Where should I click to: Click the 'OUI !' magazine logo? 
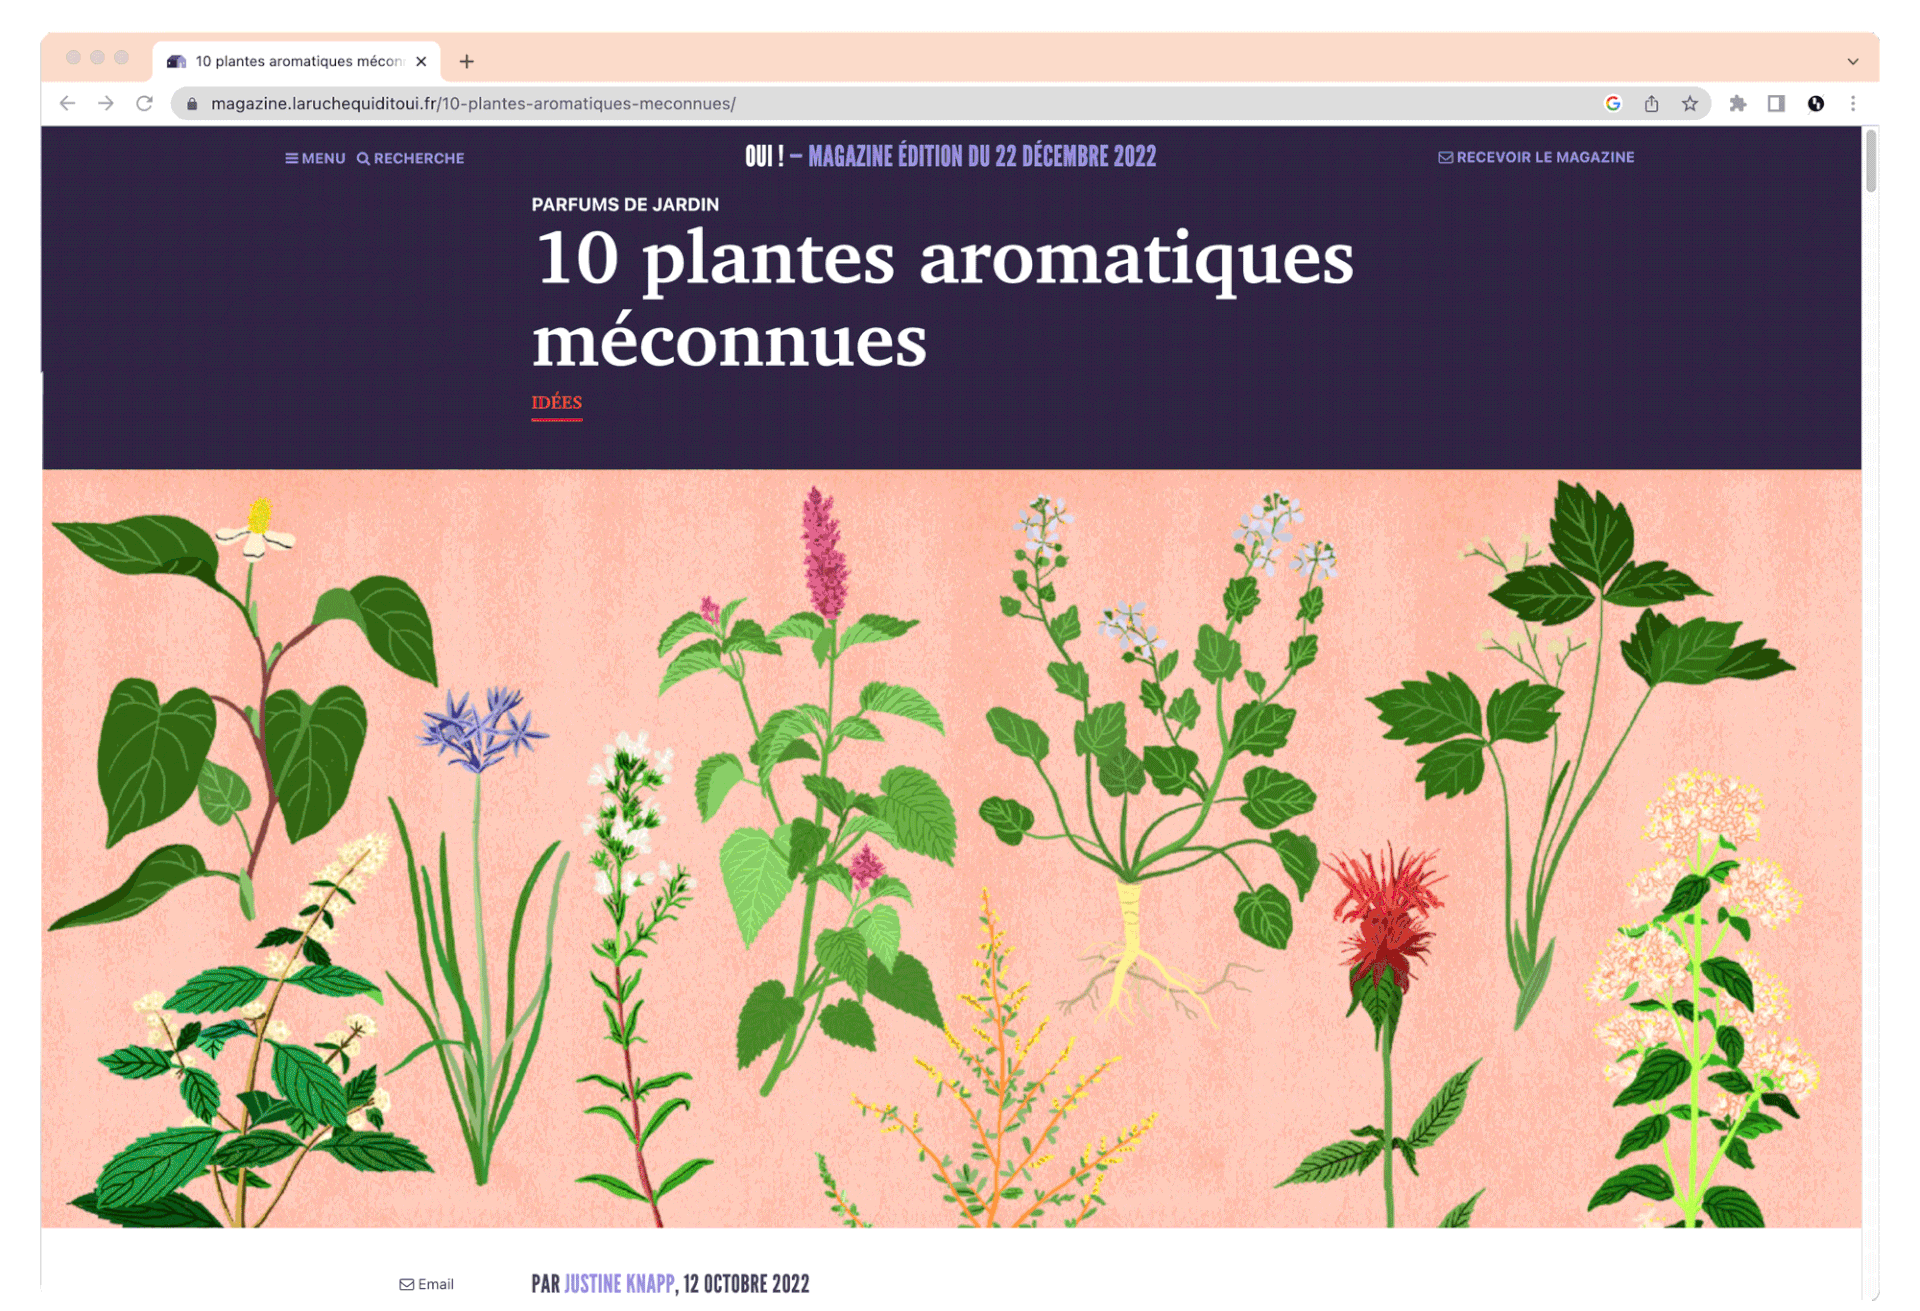point(764,156)
